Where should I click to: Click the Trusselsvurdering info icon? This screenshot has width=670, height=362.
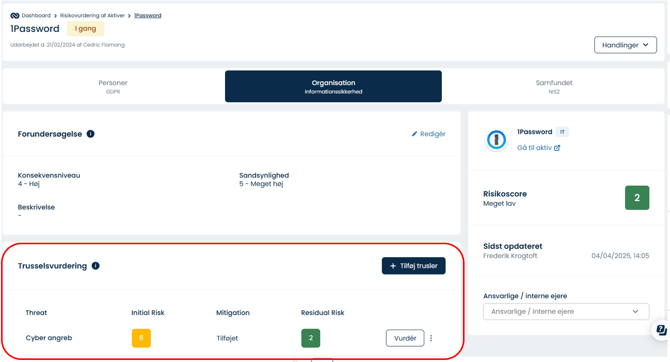point(96,266)
